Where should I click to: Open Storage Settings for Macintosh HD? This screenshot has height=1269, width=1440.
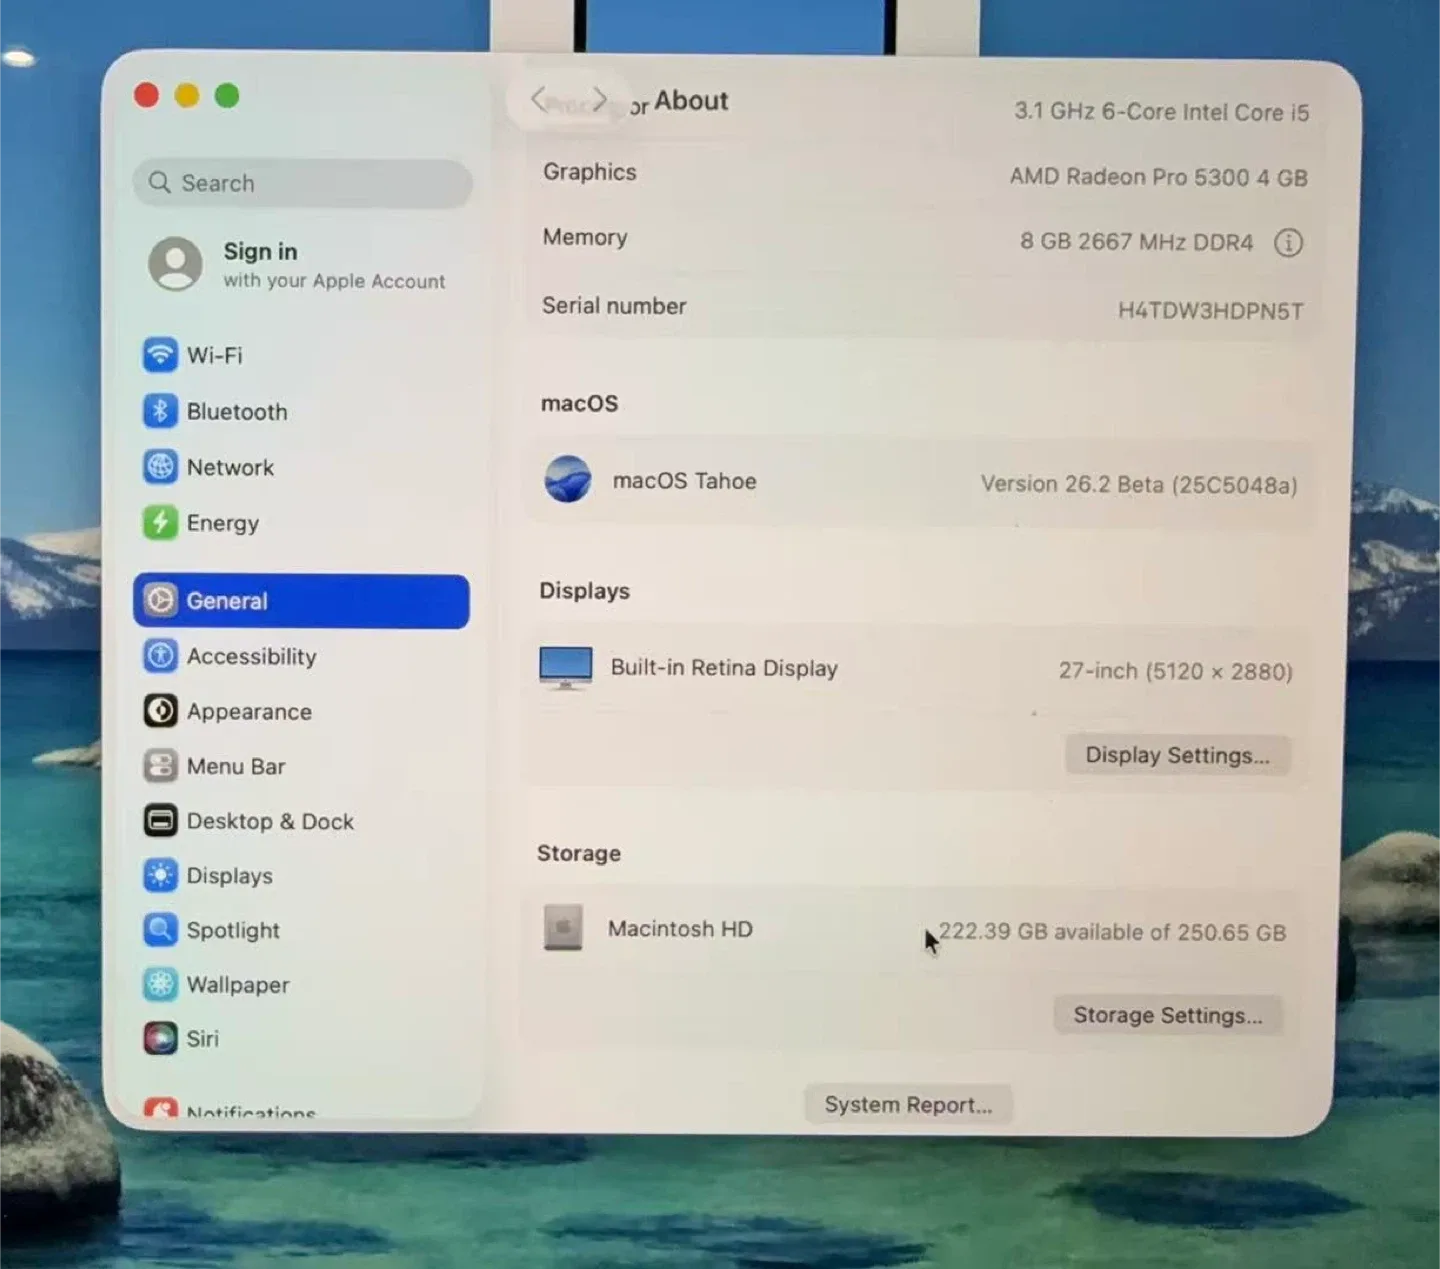[1167, 1014]
